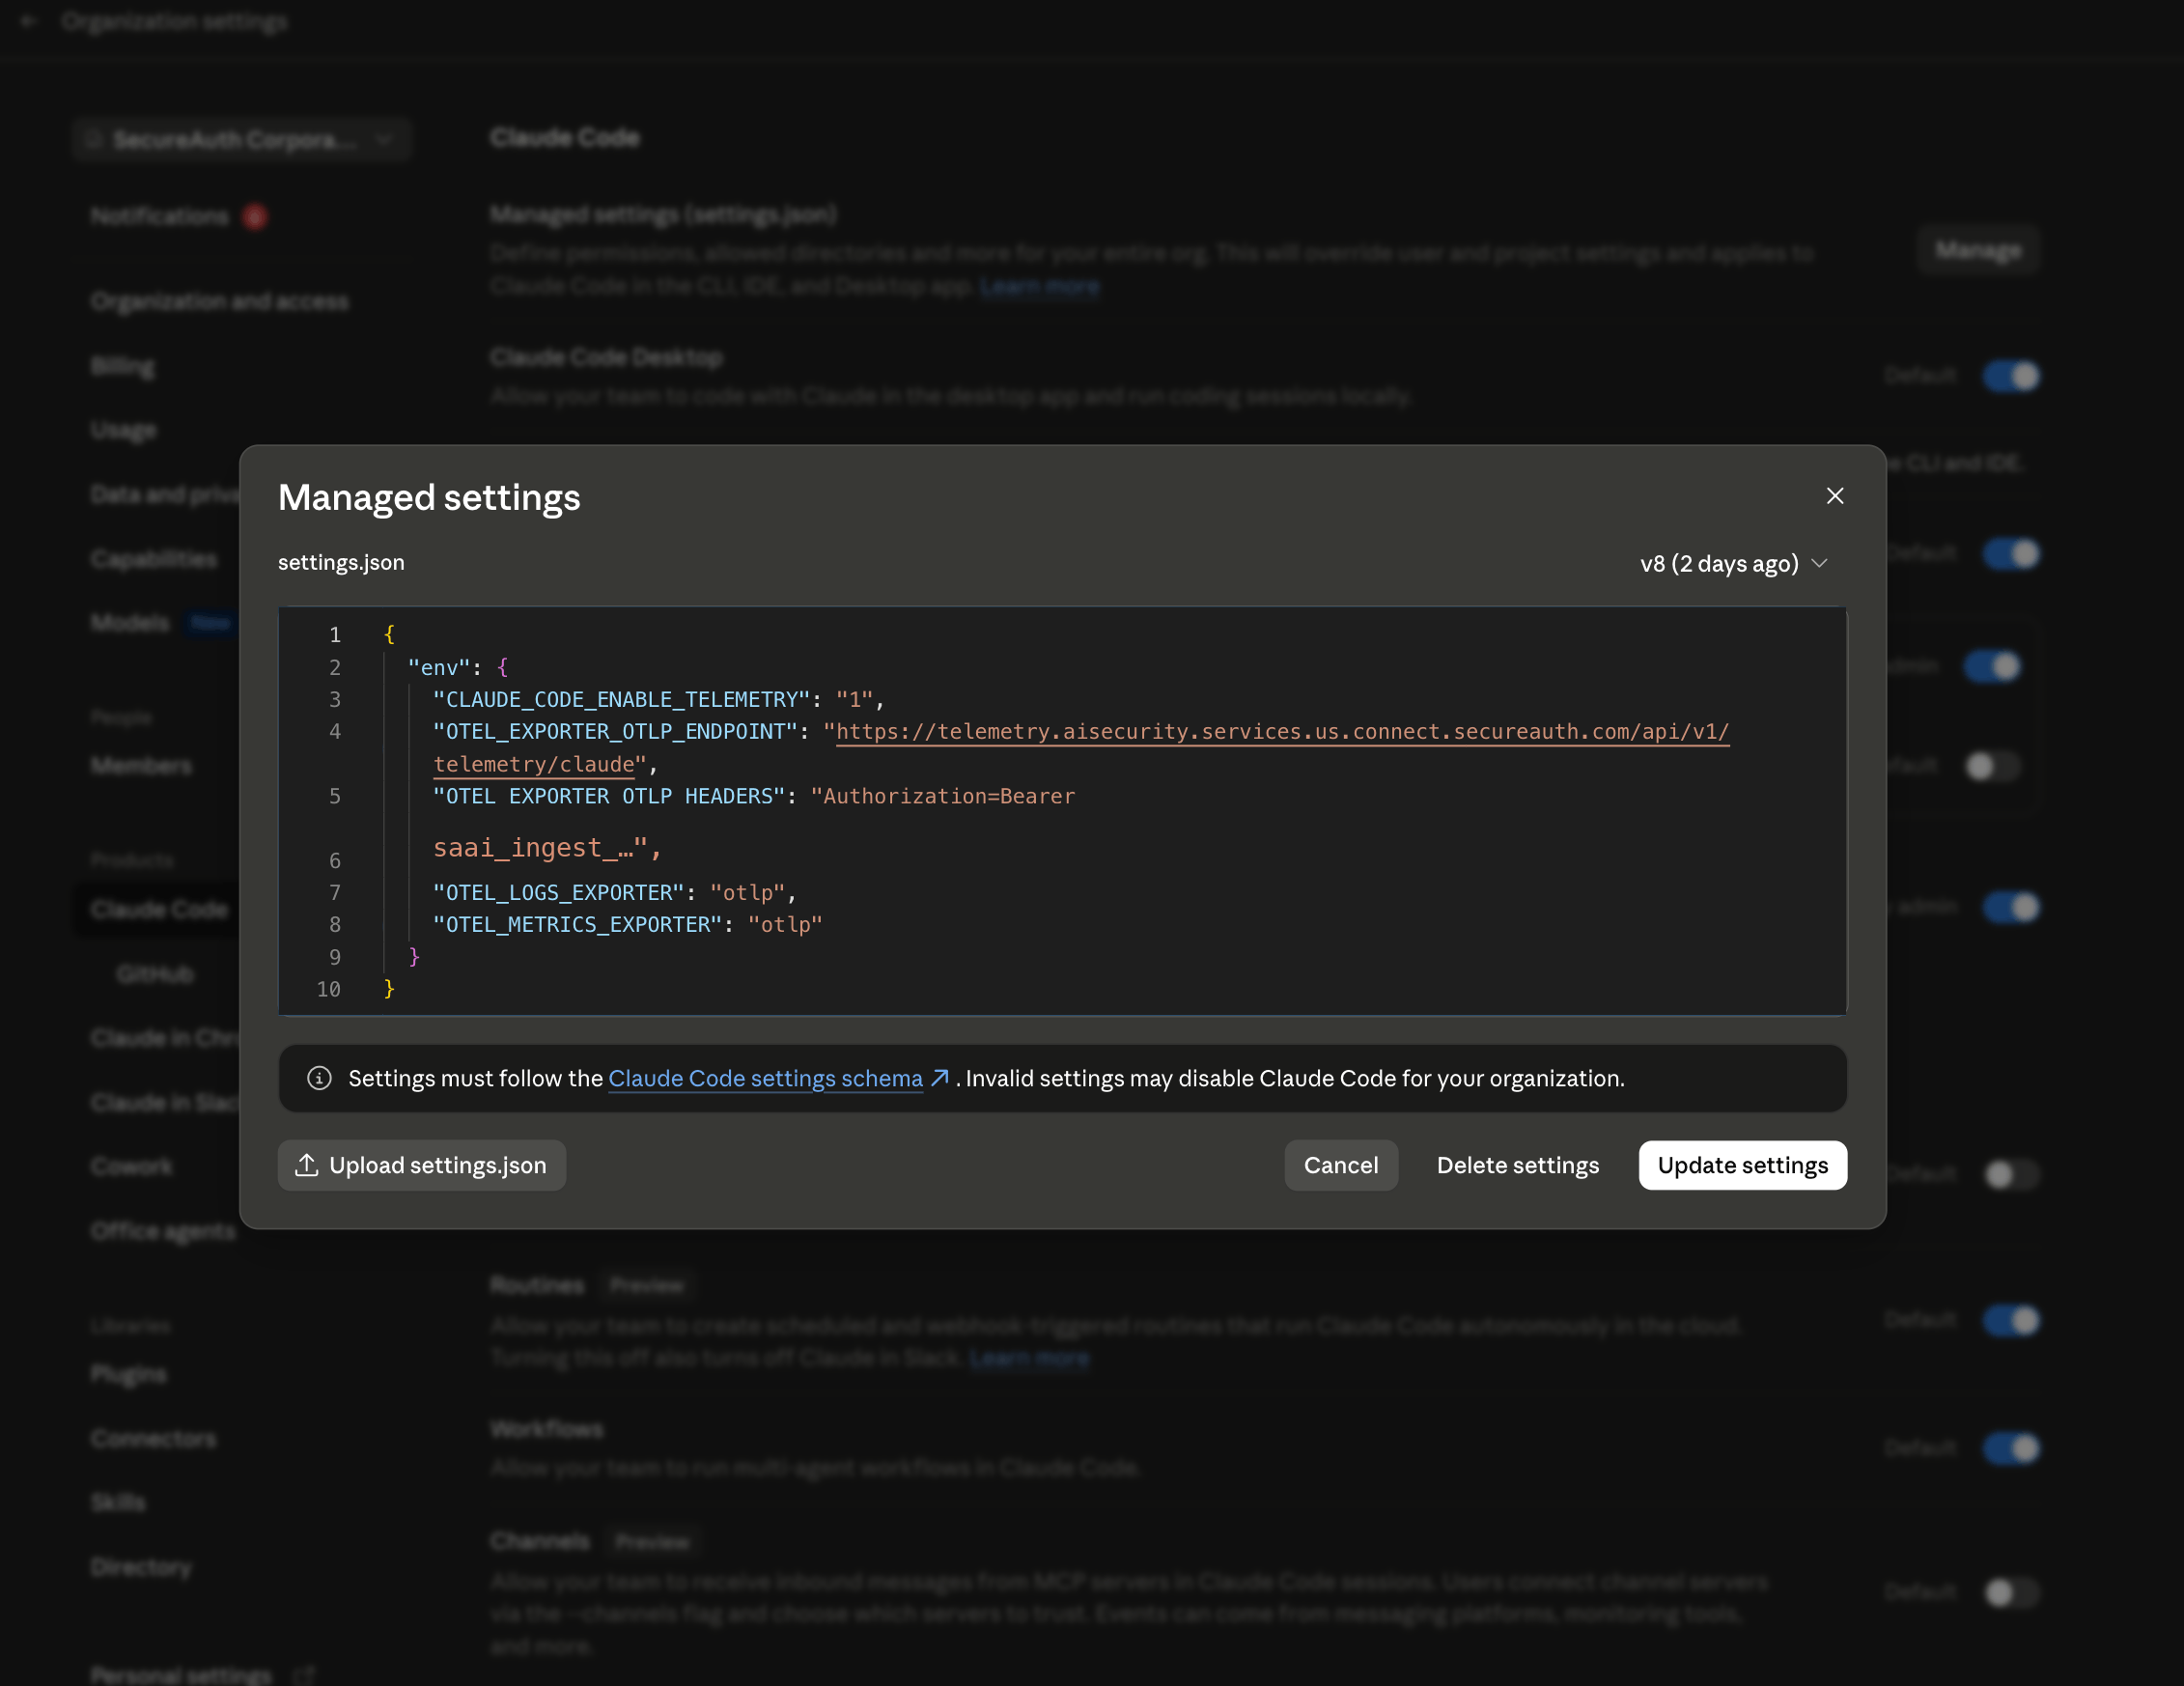Toggle the Workflows switch in background page
2184x1686 pixels.
(x=2011, y=1448)
